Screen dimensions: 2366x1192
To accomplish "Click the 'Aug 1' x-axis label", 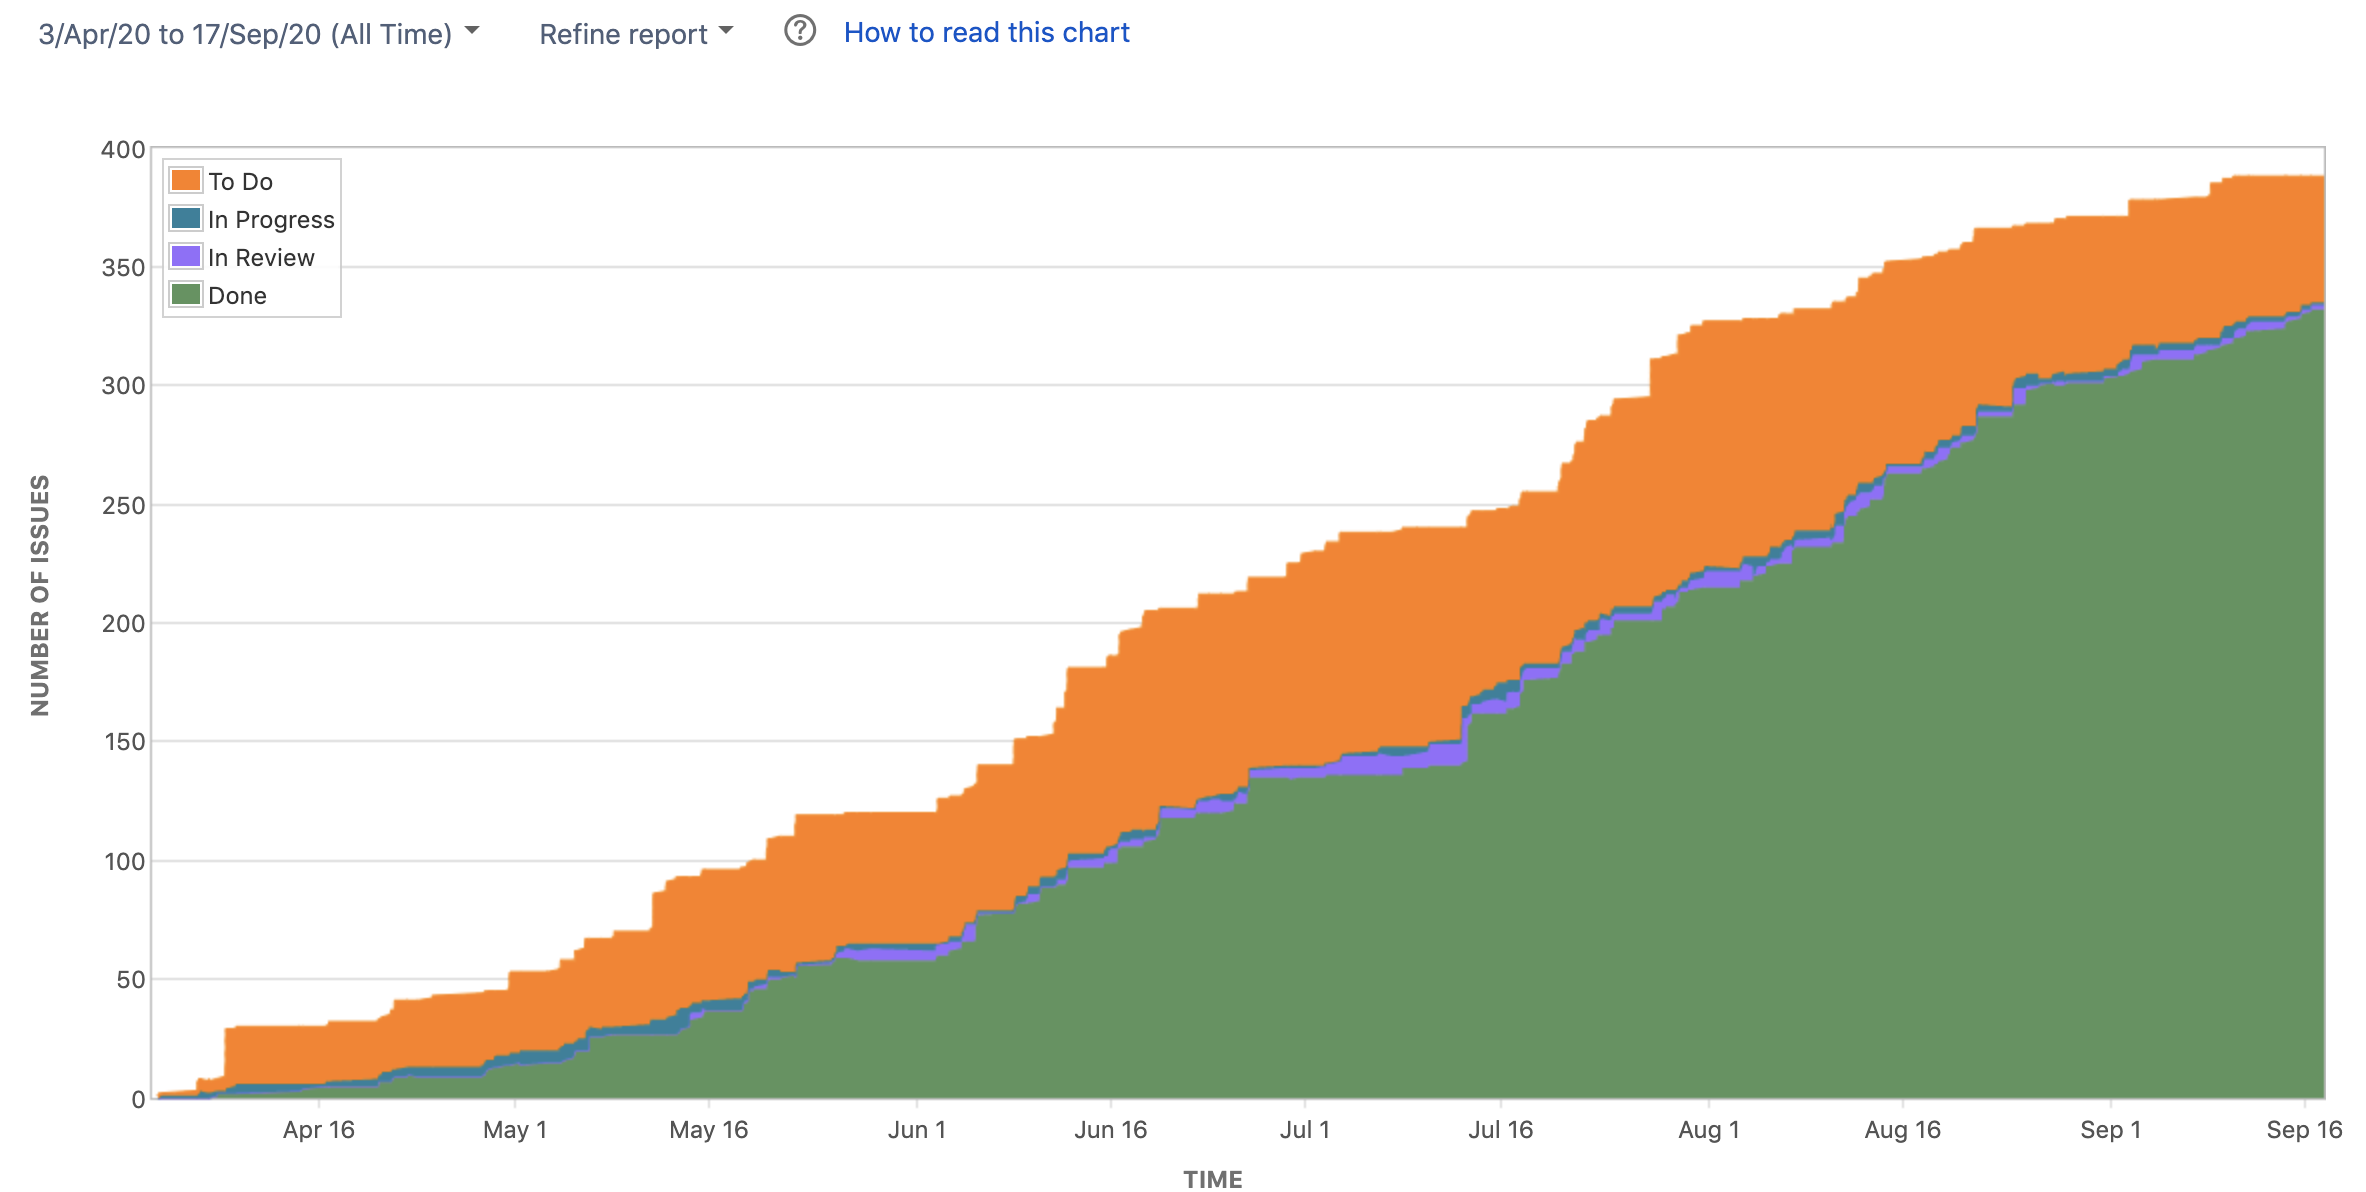I will click(1708, 1130).
